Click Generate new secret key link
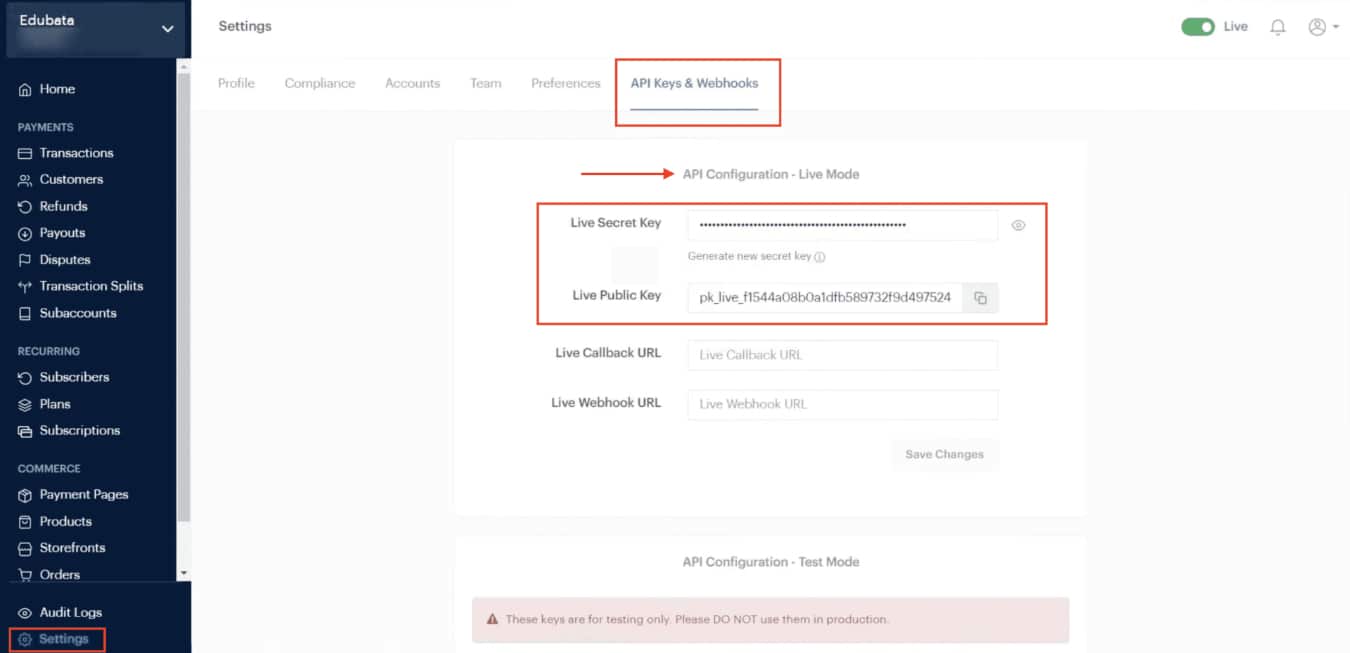The width and height of the screenshot is (1350, 653). coord(749,257)
